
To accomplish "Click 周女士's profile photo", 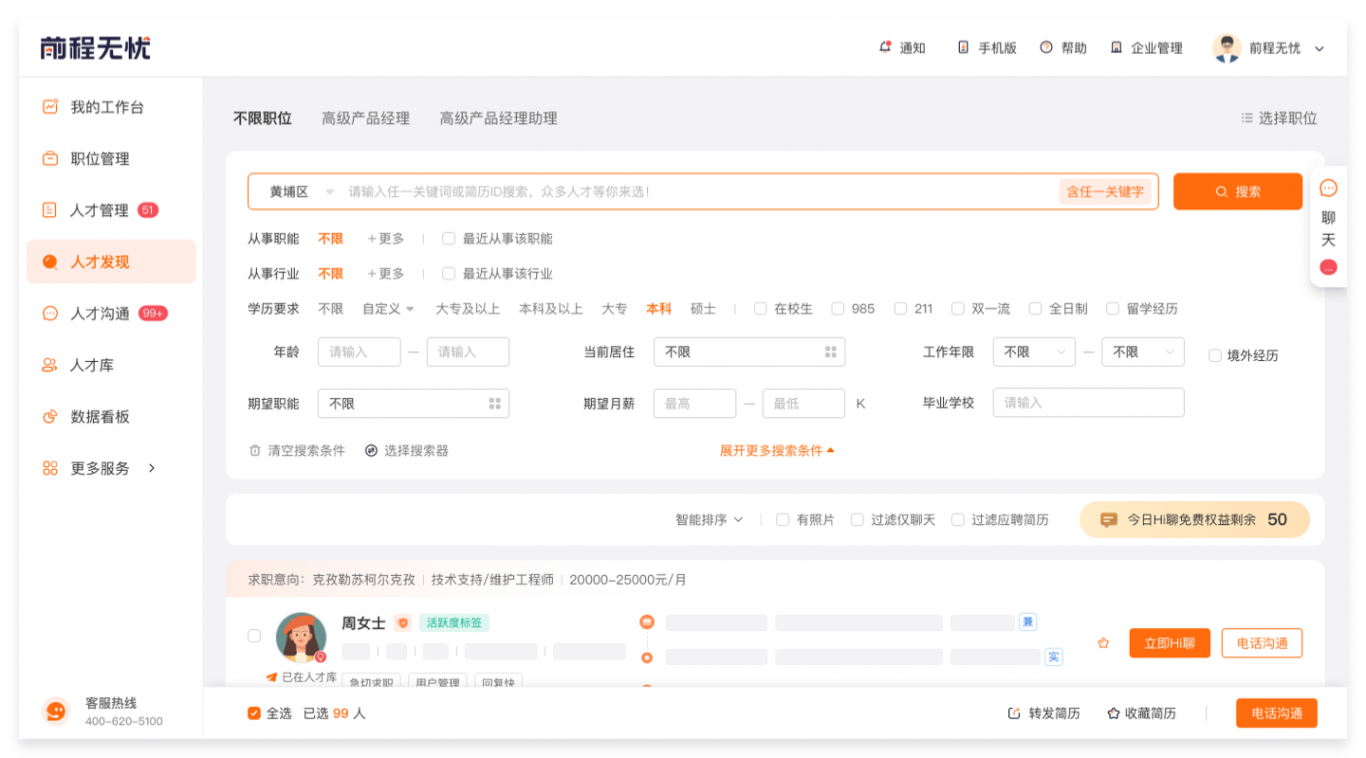I will pos(301,637).
